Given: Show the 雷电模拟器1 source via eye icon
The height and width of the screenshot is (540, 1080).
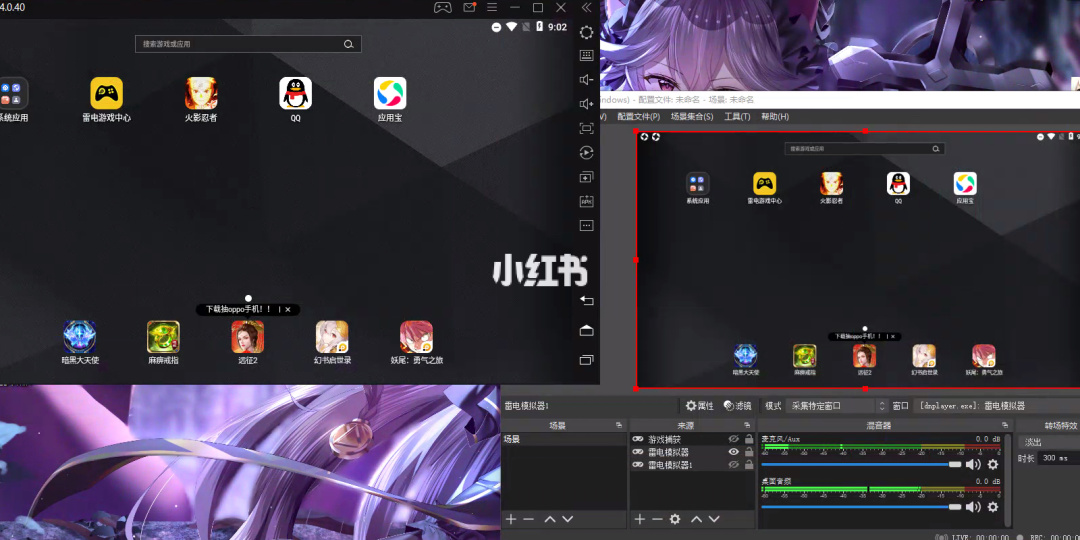Looking at the screenshot, I should pos(734,465).
